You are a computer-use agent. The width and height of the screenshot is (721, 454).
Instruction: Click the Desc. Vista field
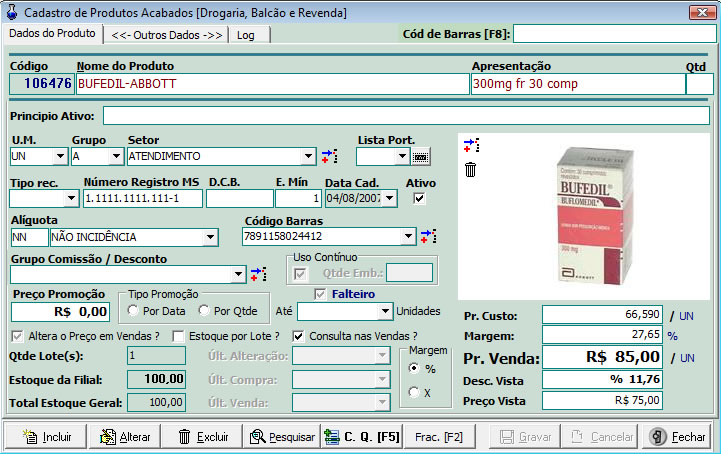(x=602, y=379)
